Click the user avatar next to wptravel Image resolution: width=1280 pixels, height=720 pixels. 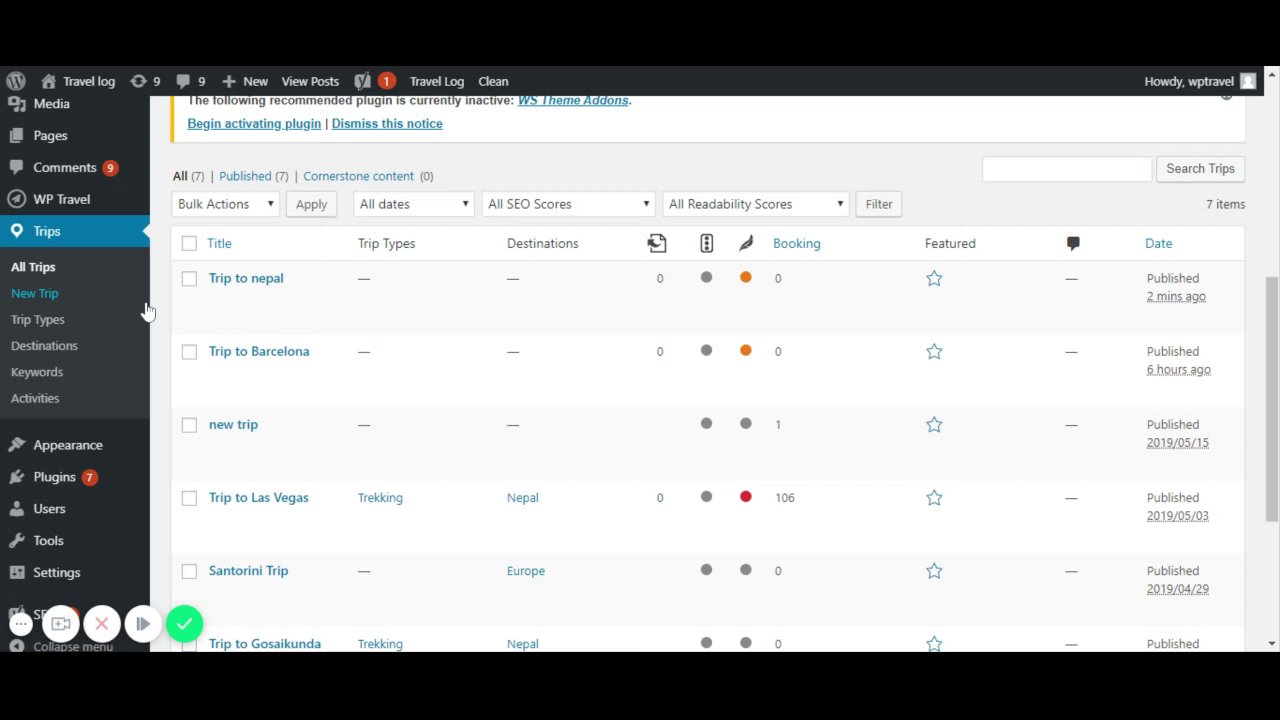pyautogui.click(x=1248, y=81)
